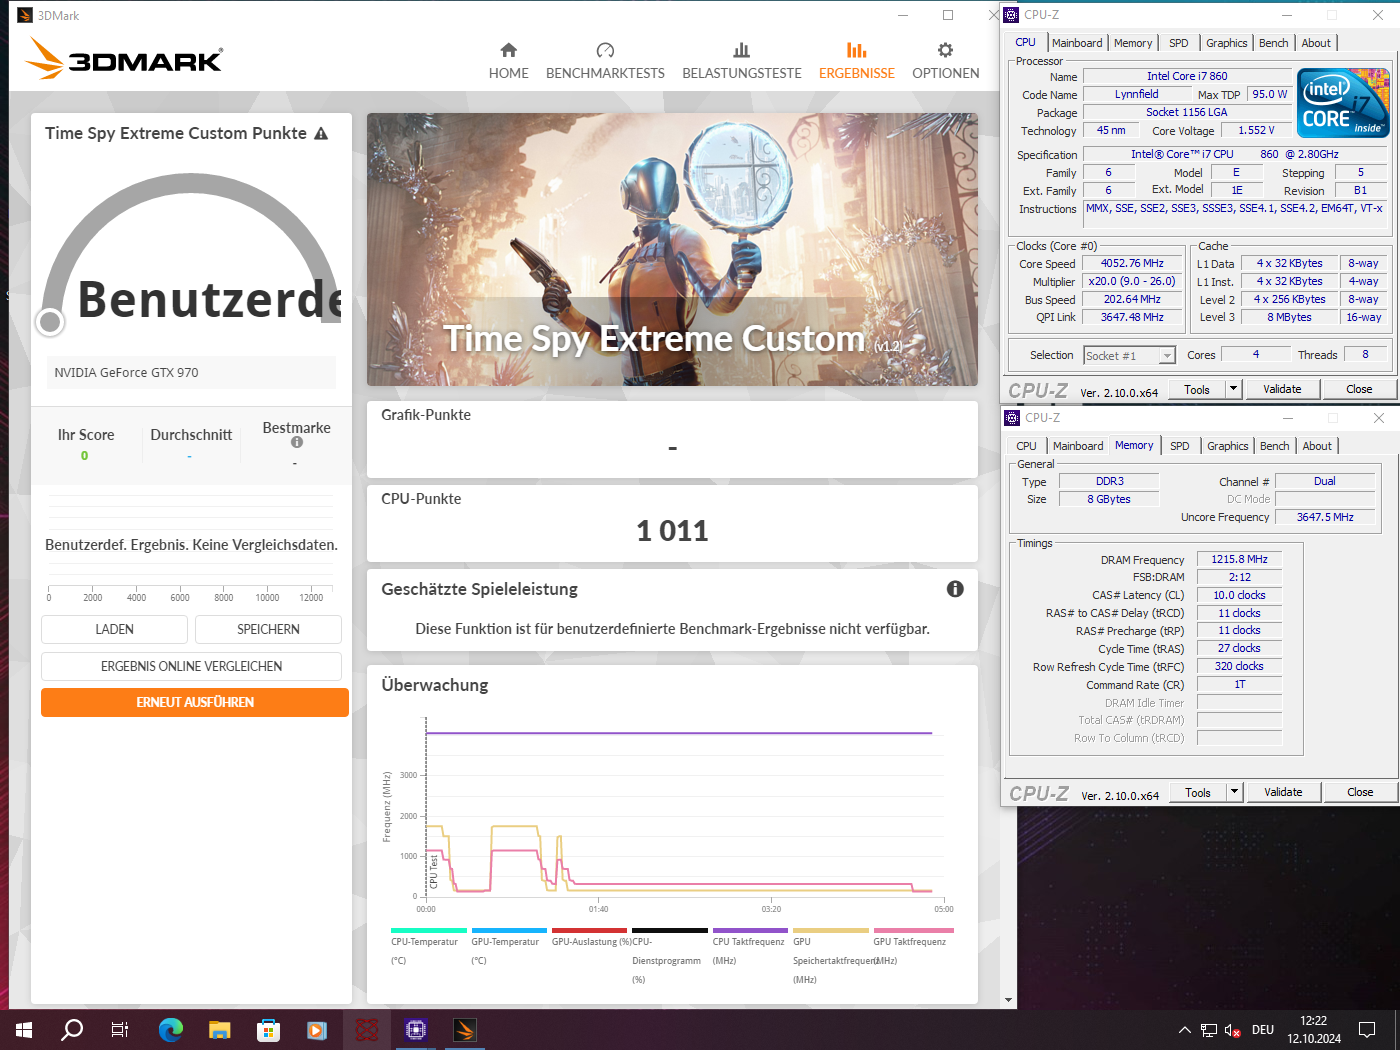The height and width of the screenshot is (1050, 1400).
Task: Open the Socket #1 selection dropdown
Action: pos(1129,355)
